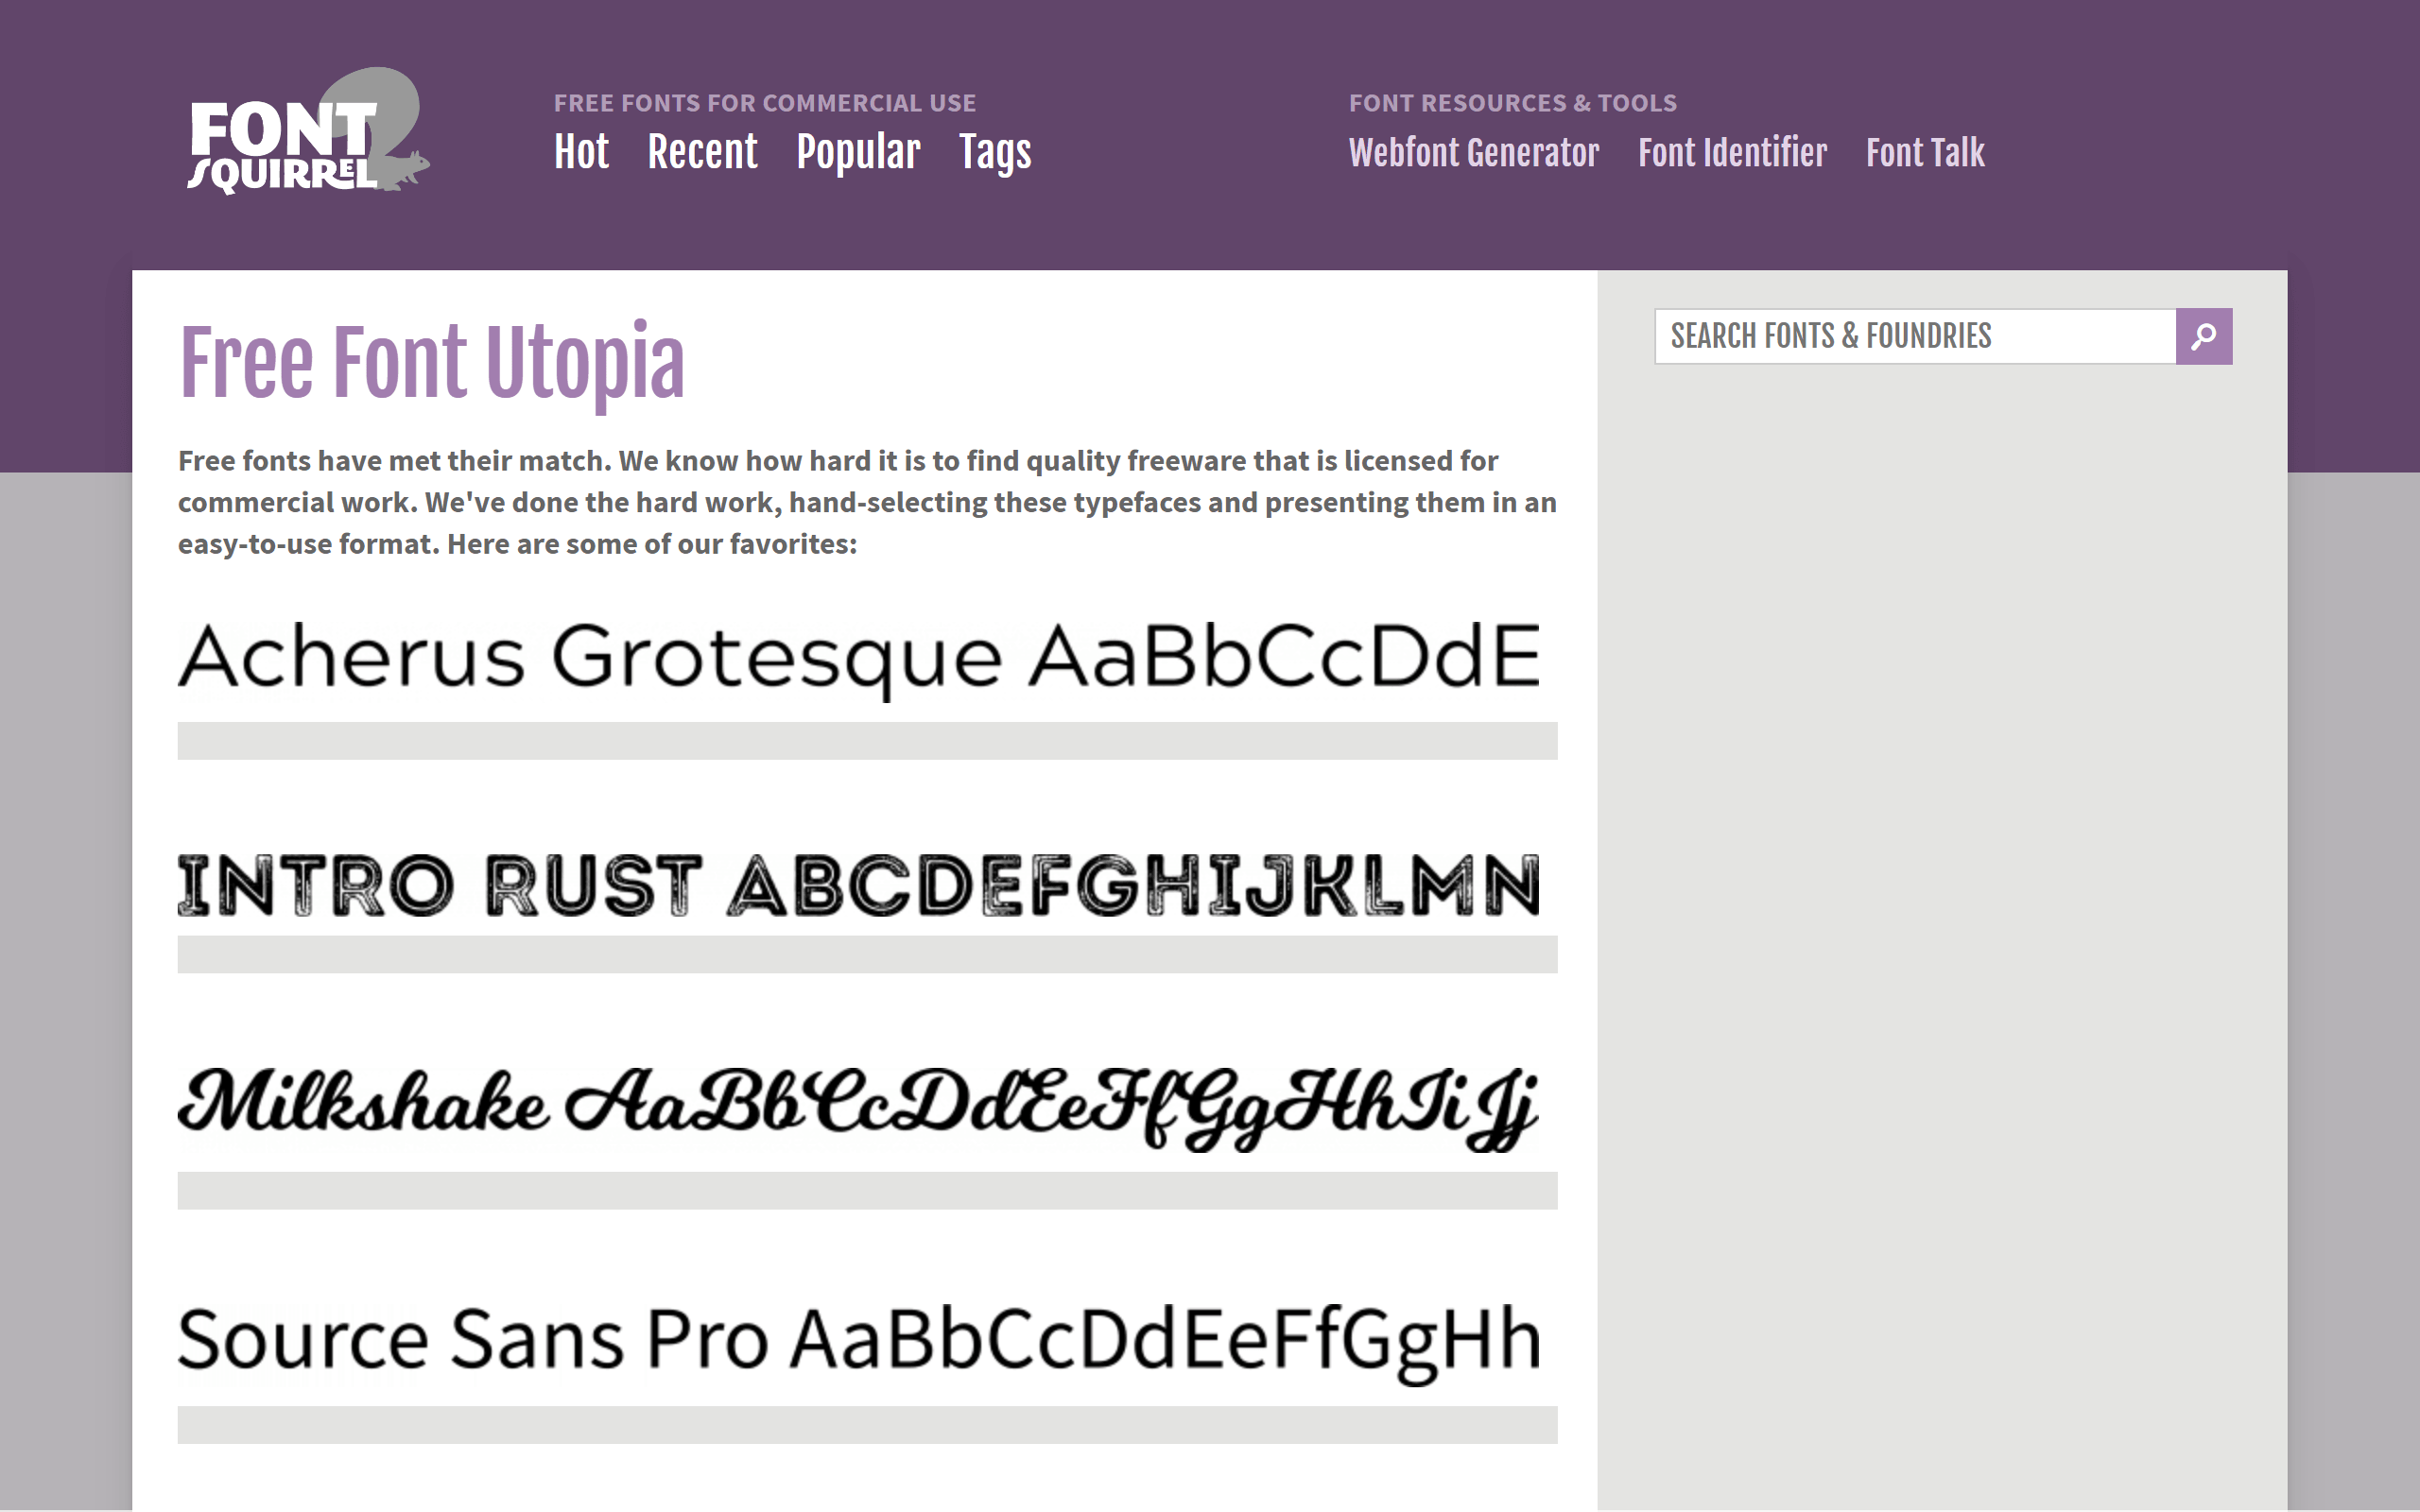Image resolution: width=2420 pixels, height=1512 pixels.
Task: Open the Hot fonts page
Action: point(581,152)
